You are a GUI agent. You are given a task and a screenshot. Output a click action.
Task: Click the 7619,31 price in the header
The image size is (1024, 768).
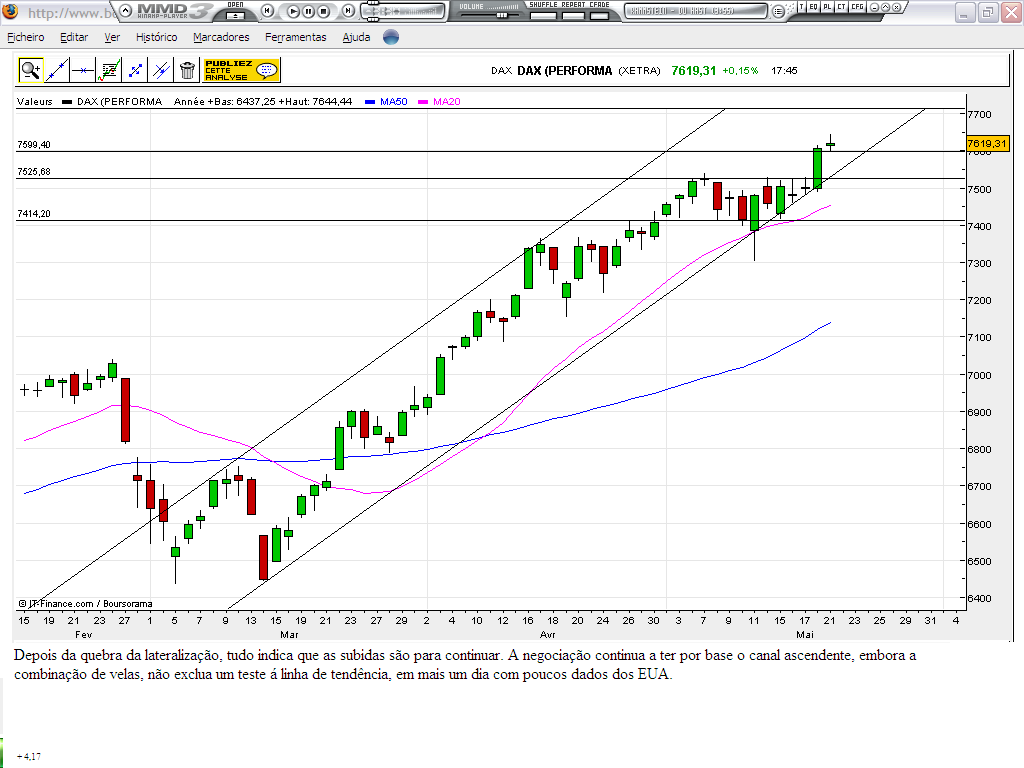694,71
